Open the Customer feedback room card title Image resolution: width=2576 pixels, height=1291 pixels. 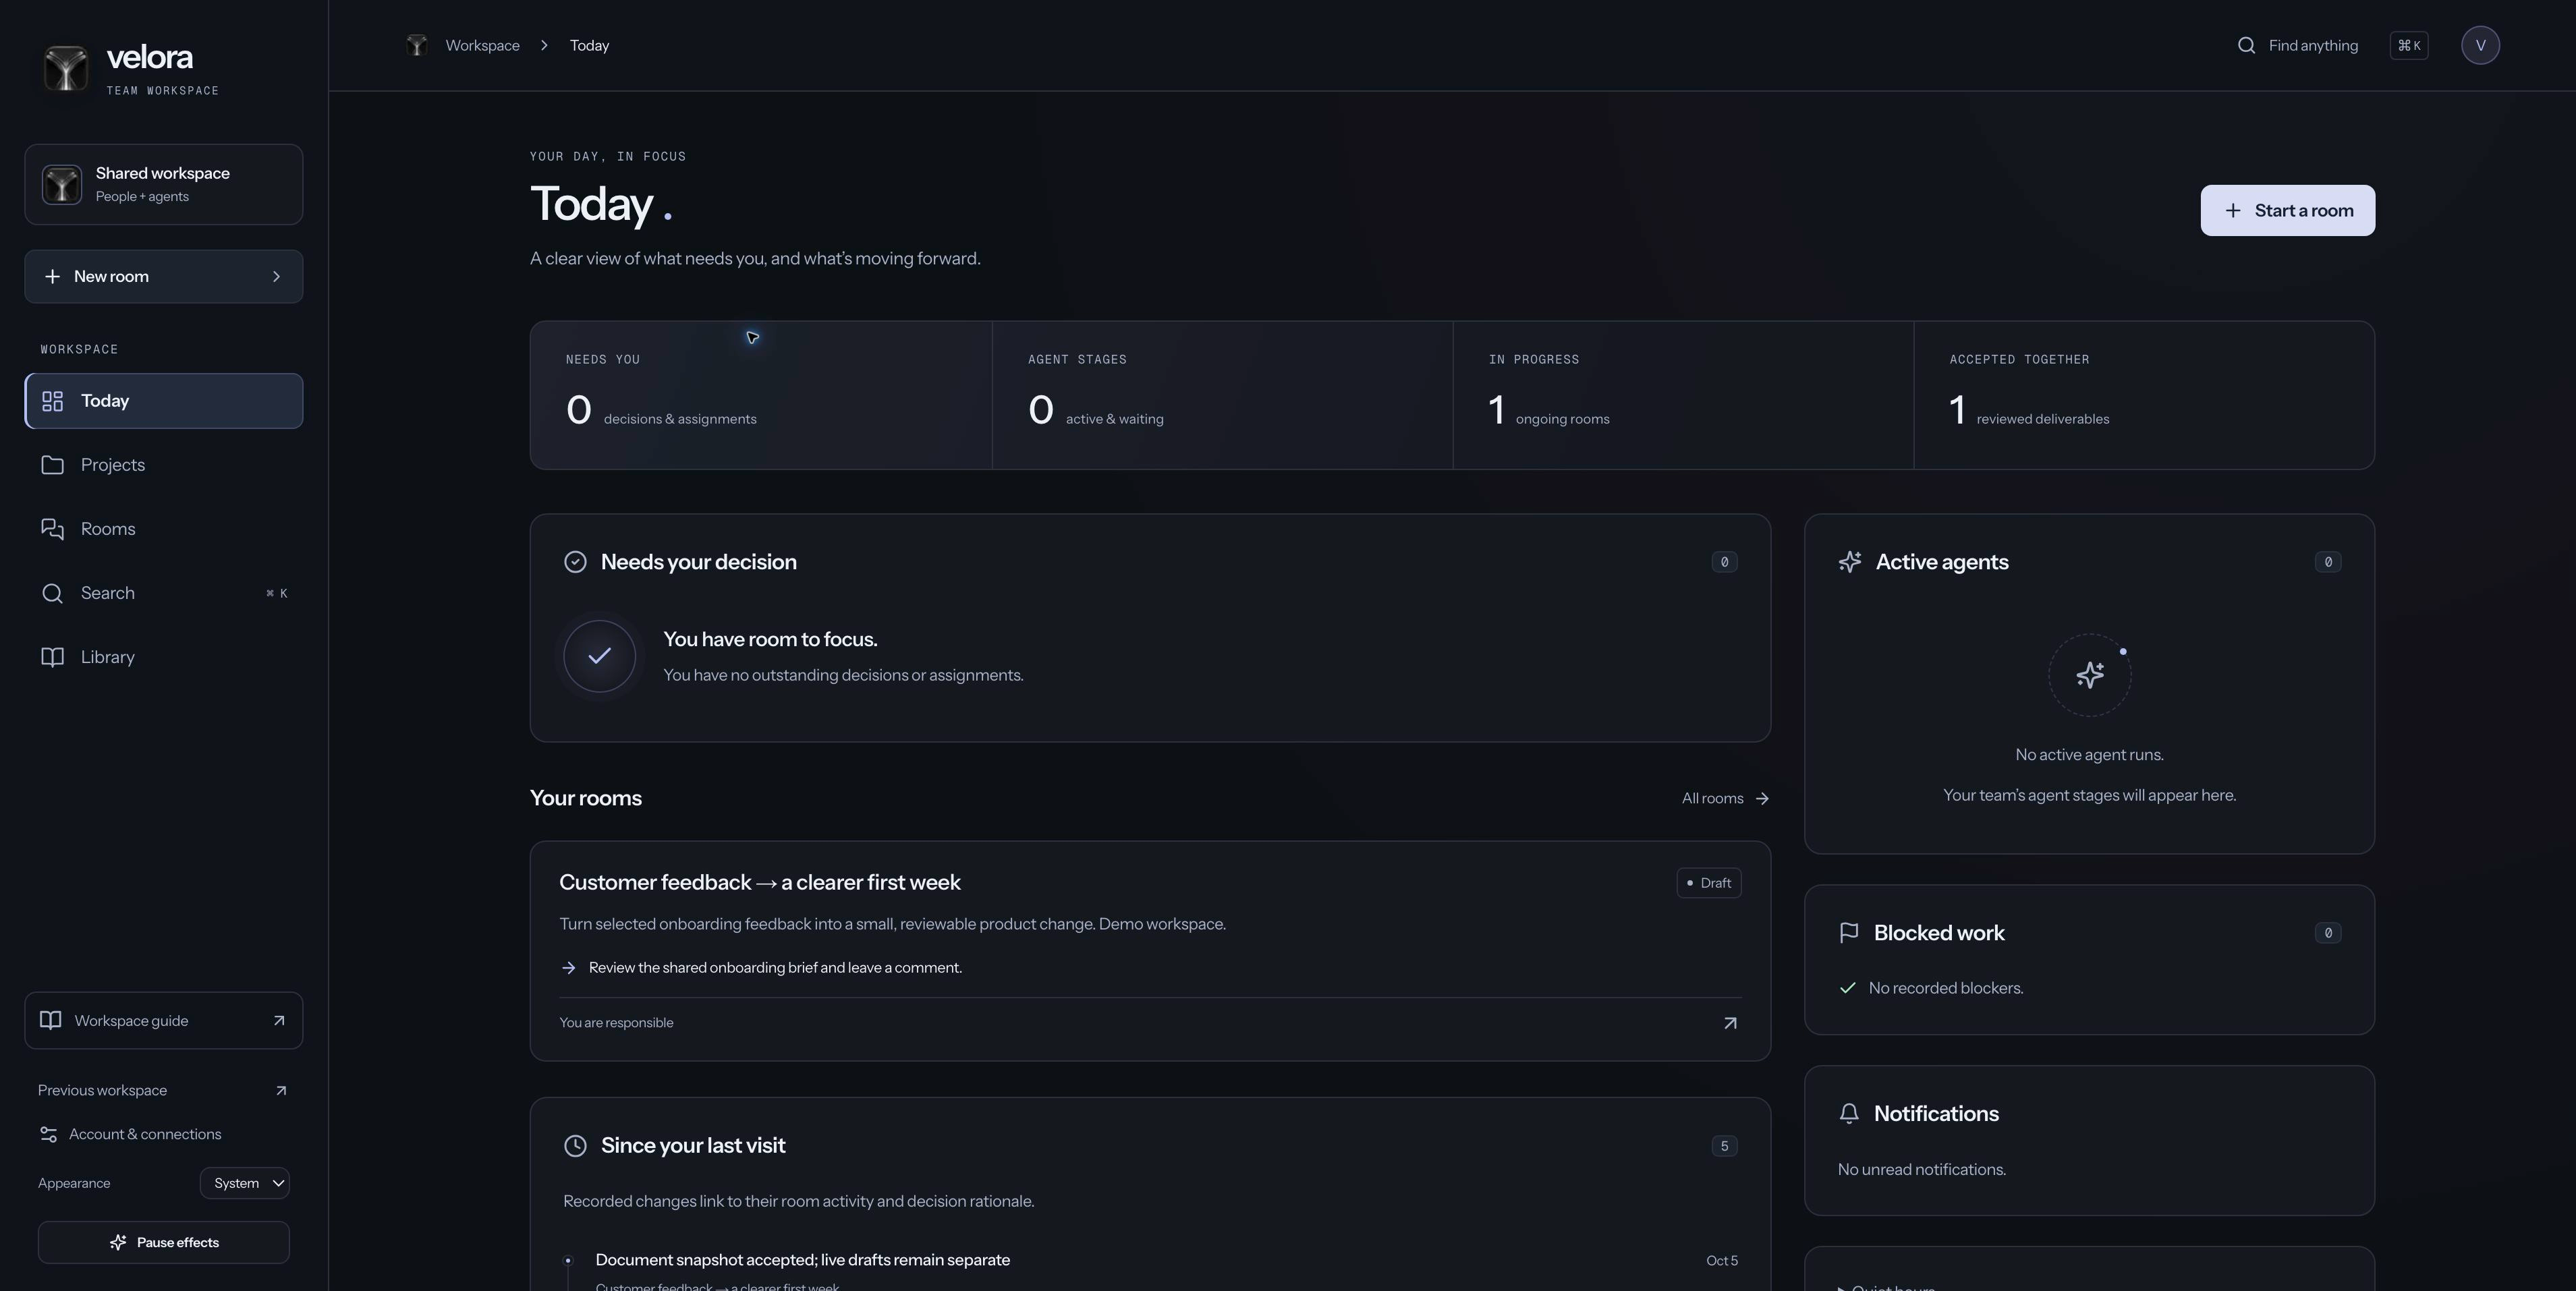tap(760, 882)
